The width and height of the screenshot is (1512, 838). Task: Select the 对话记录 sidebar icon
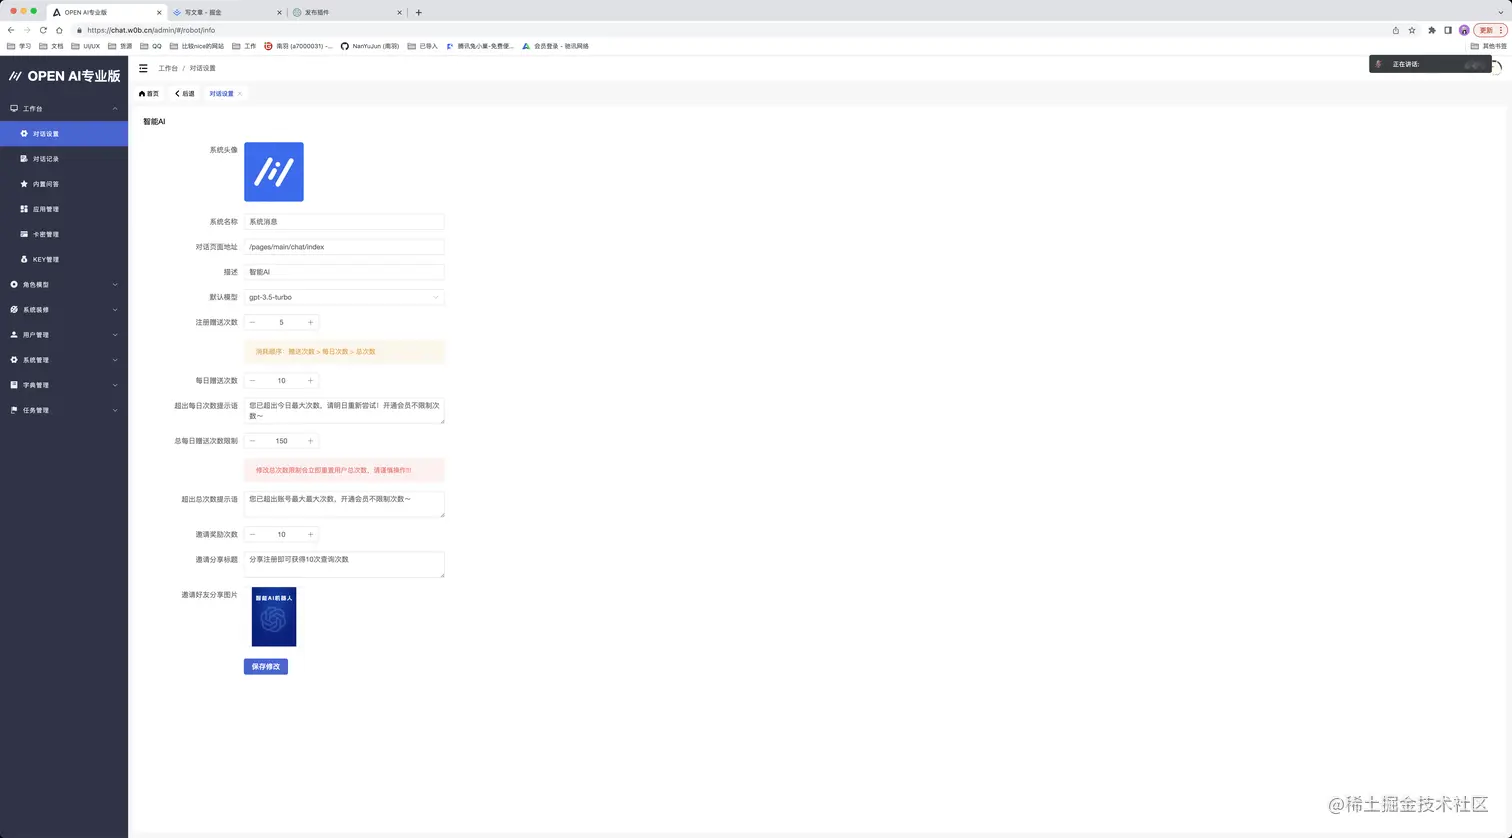24,158
